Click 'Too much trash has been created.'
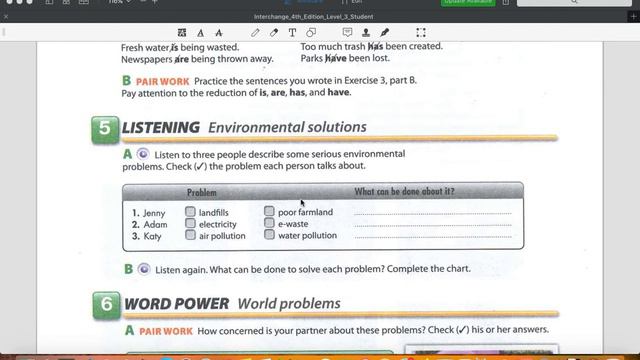The height and width of the screenshot is (360, 640). click(371, 47)
